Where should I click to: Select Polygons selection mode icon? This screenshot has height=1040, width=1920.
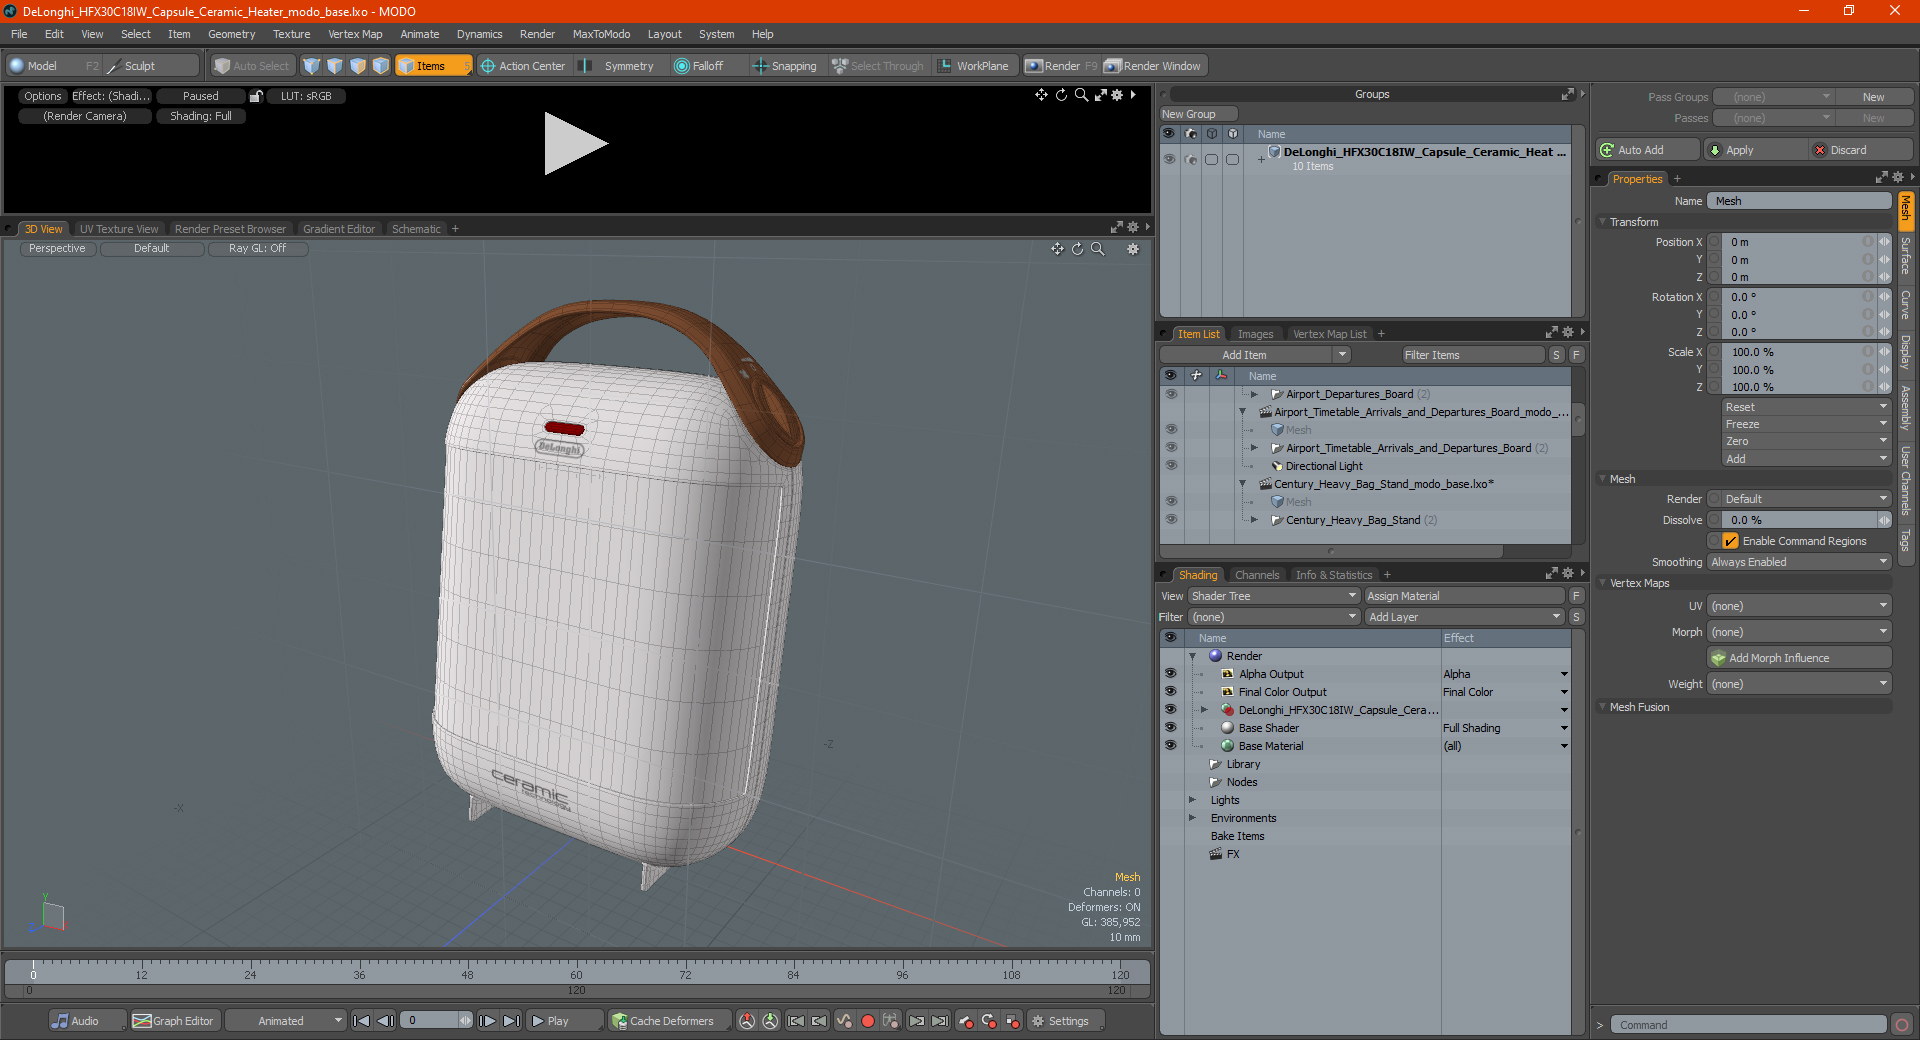coord(358,66)
